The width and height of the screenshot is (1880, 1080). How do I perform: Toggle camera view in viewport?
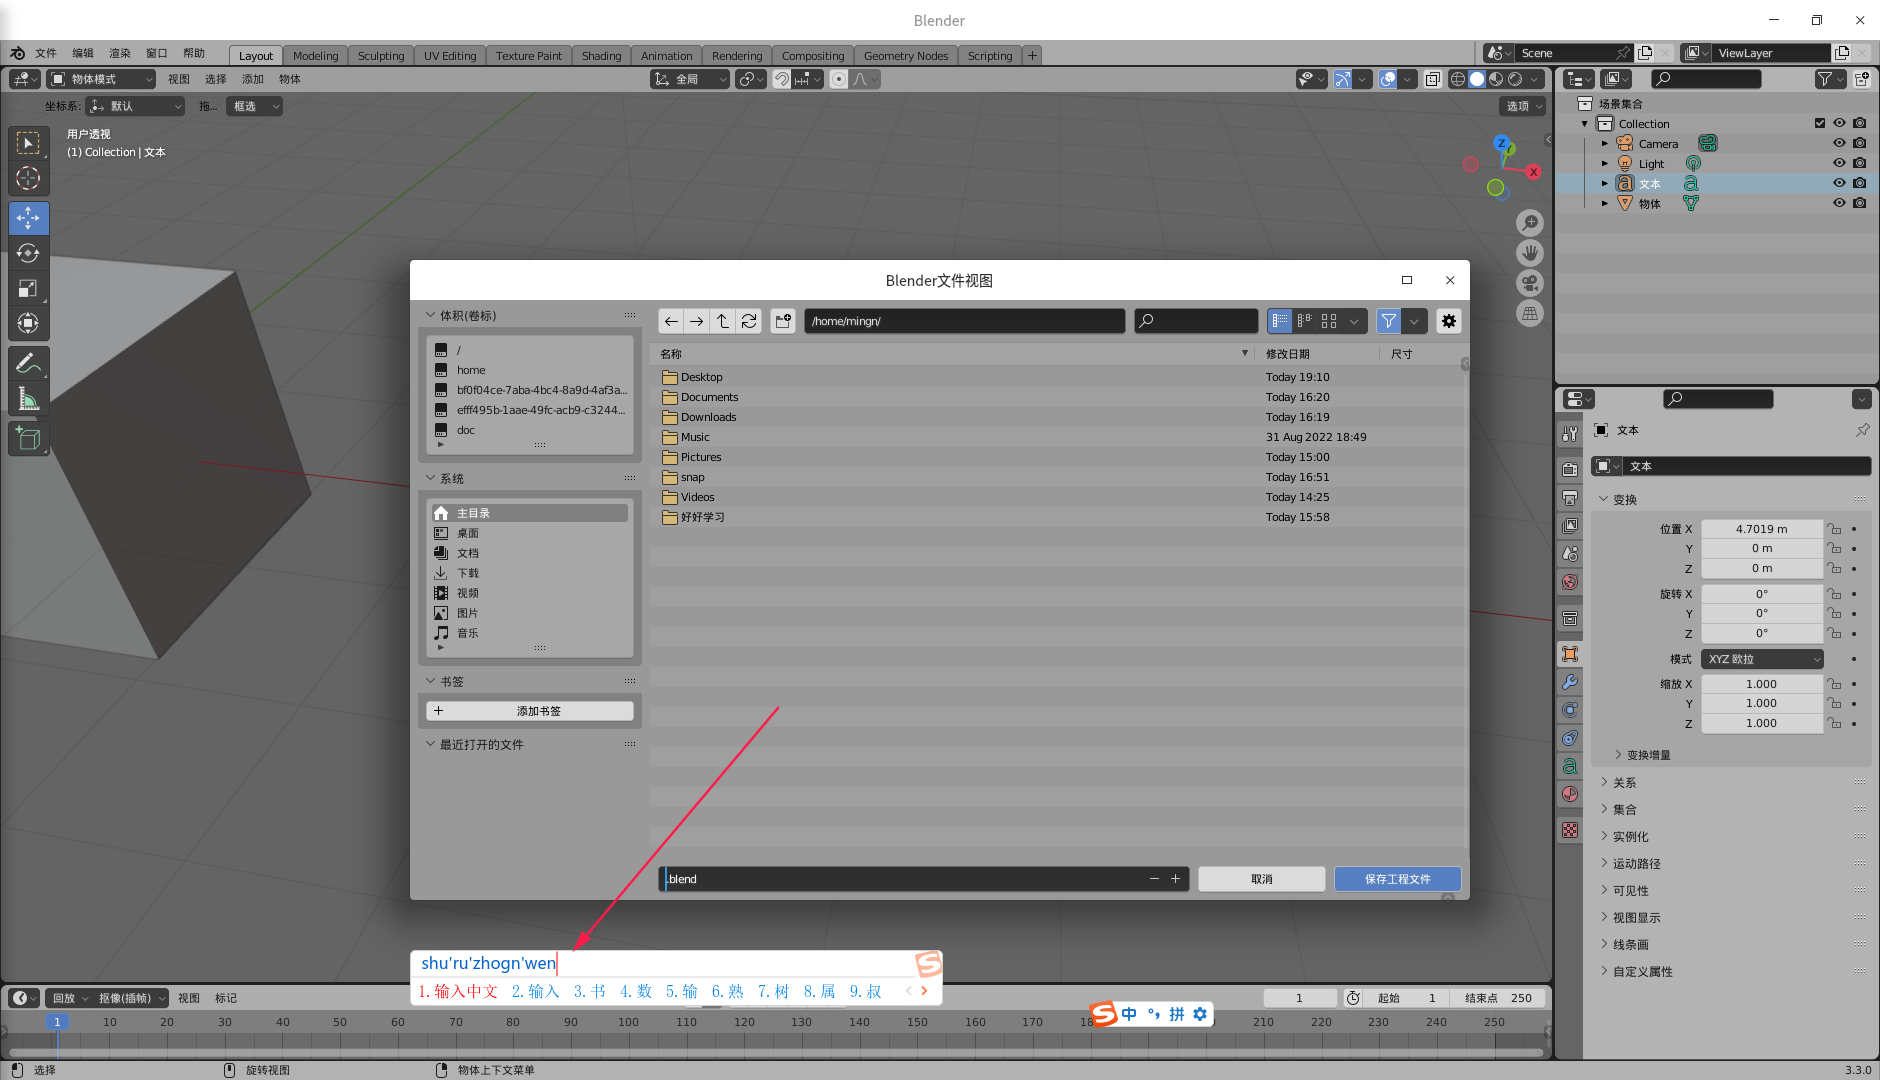(x=1530, y=283)
